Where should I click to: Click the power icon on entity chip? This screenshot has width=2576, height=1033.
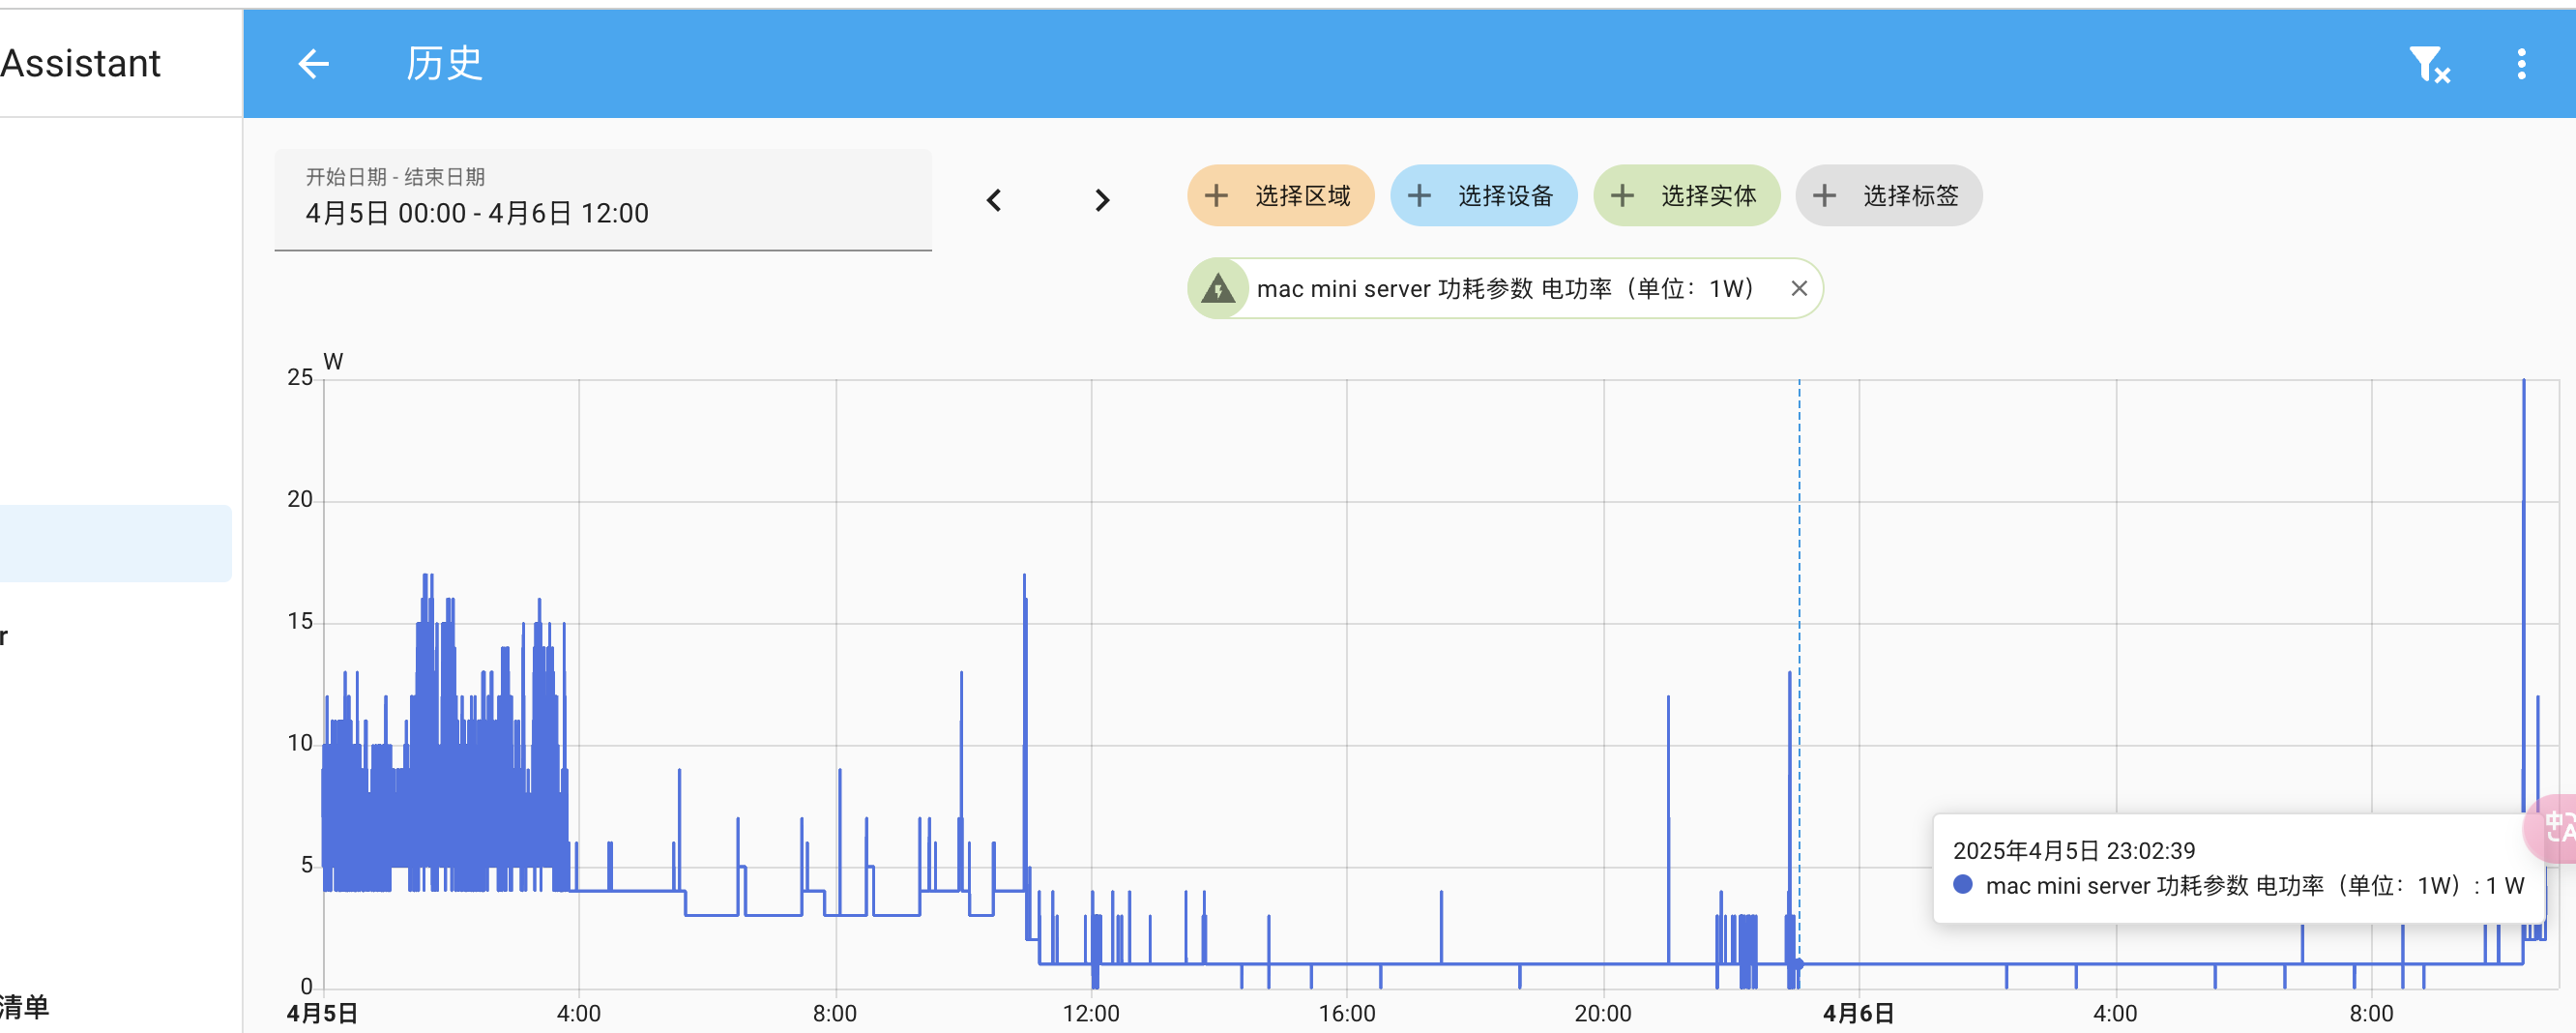click(x=1217, y=288)
